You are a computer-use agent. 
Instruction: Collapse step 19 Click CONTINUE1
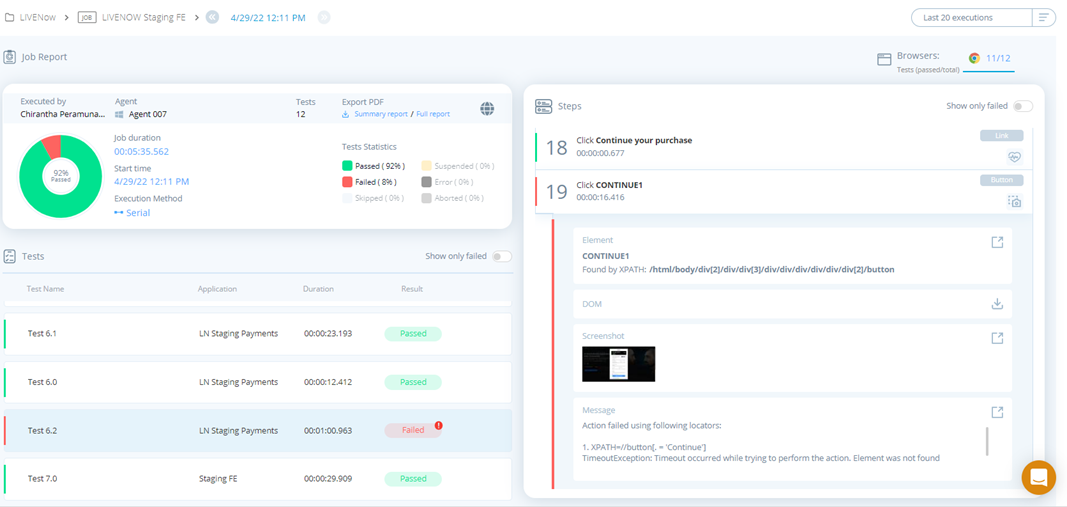point(783,191)
